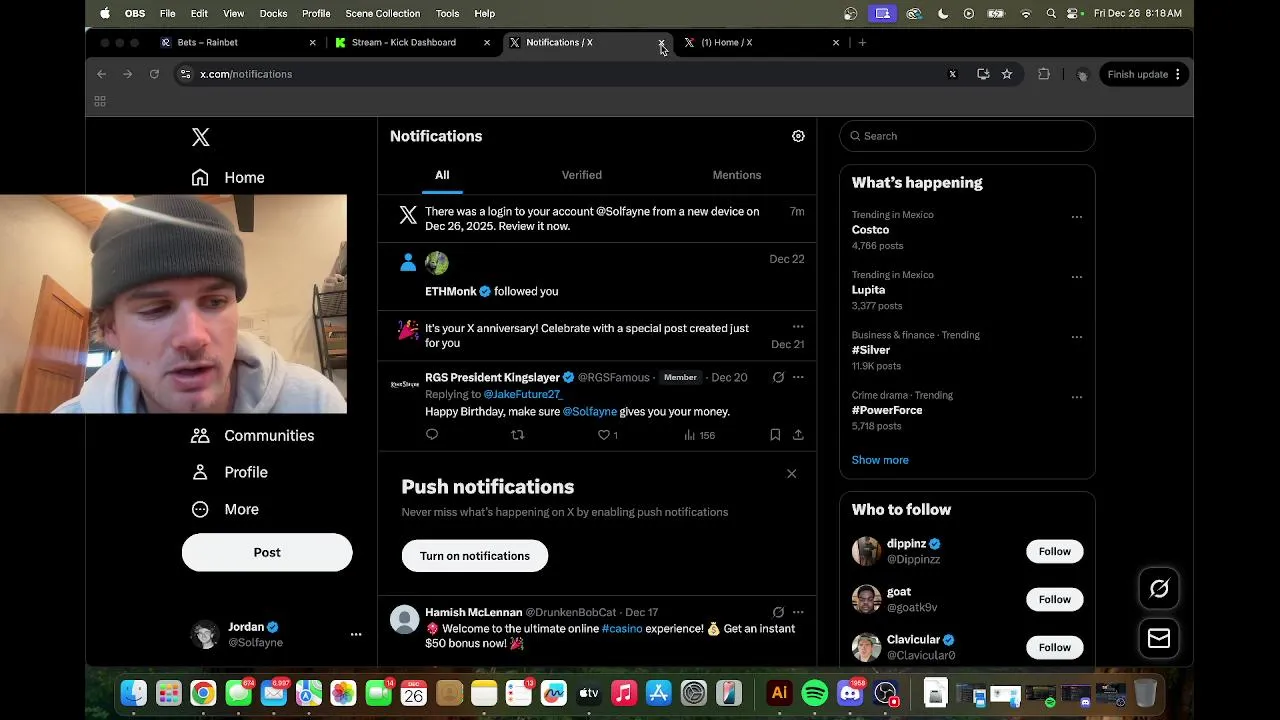Click Turn on notifications button
Screen dimensions: 1280x720
click(x=475, y=556)
